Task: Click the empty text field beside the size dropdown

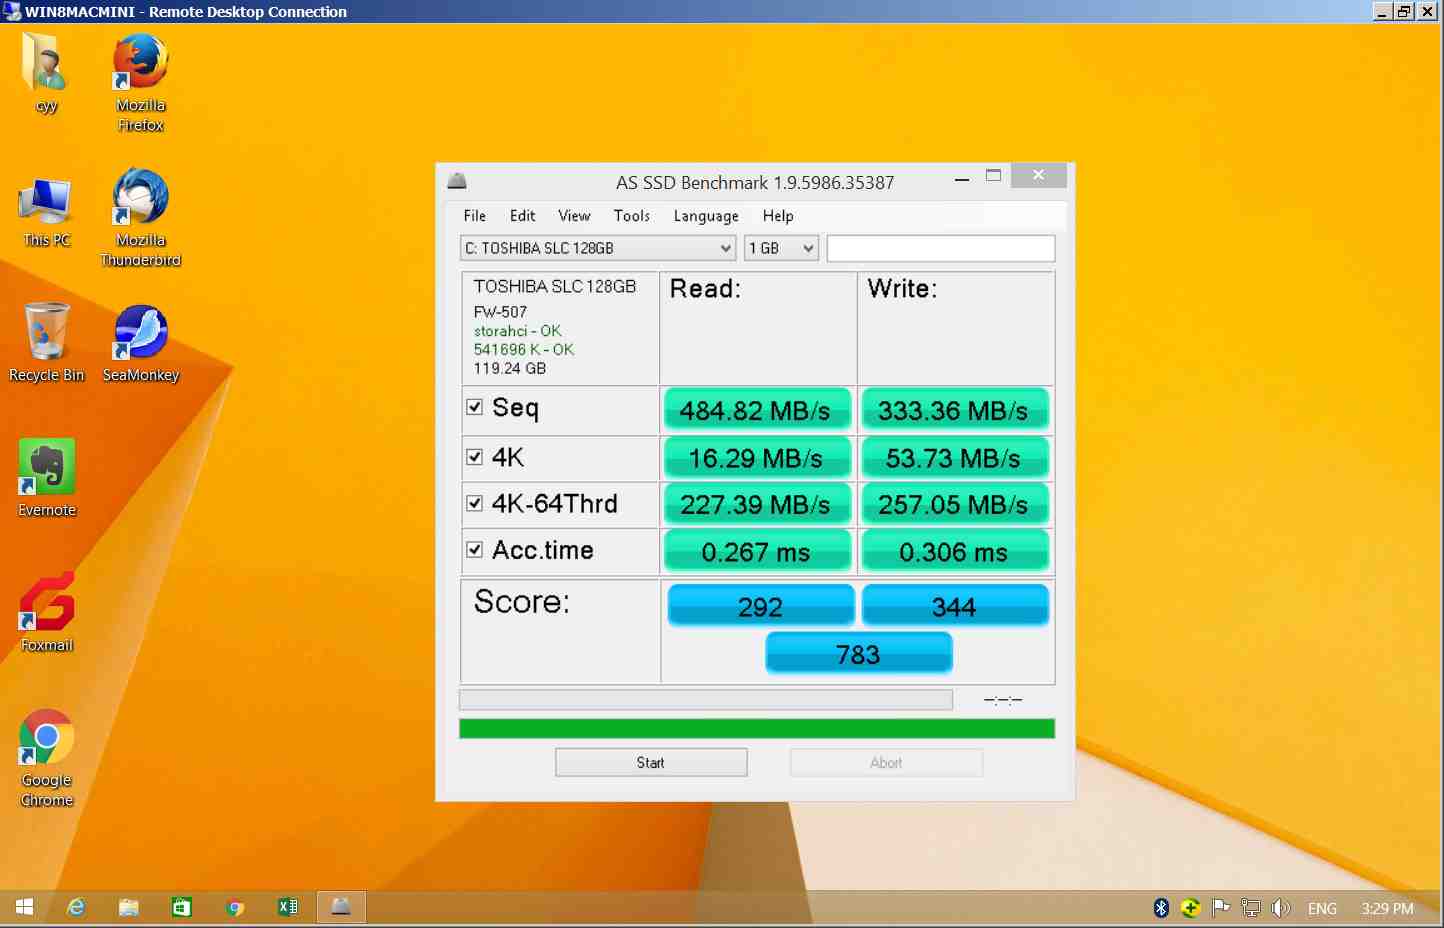Action: point(941,248)
